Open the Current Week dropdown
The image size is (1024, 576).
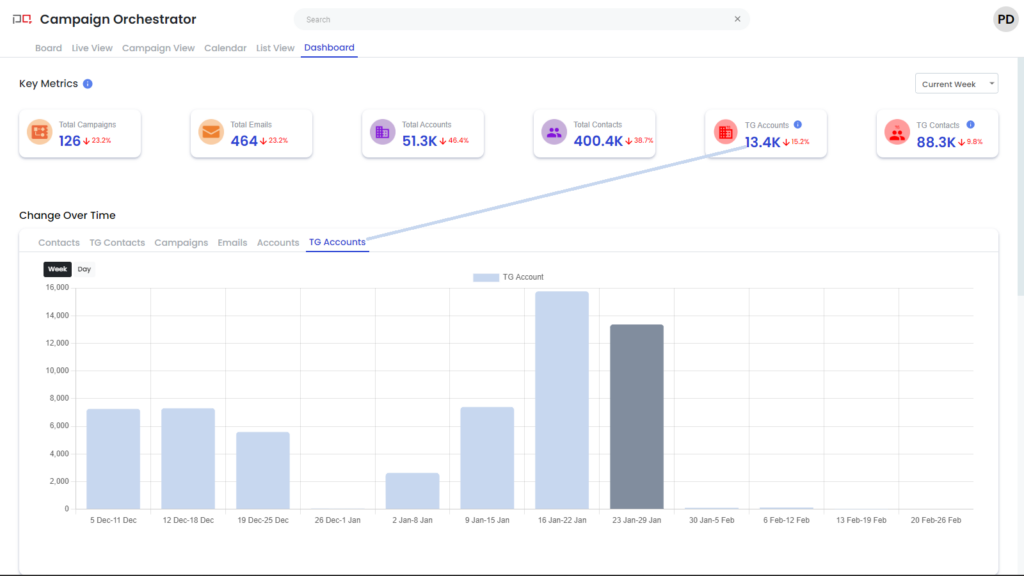pyautogui.click(x=956, y=84)
